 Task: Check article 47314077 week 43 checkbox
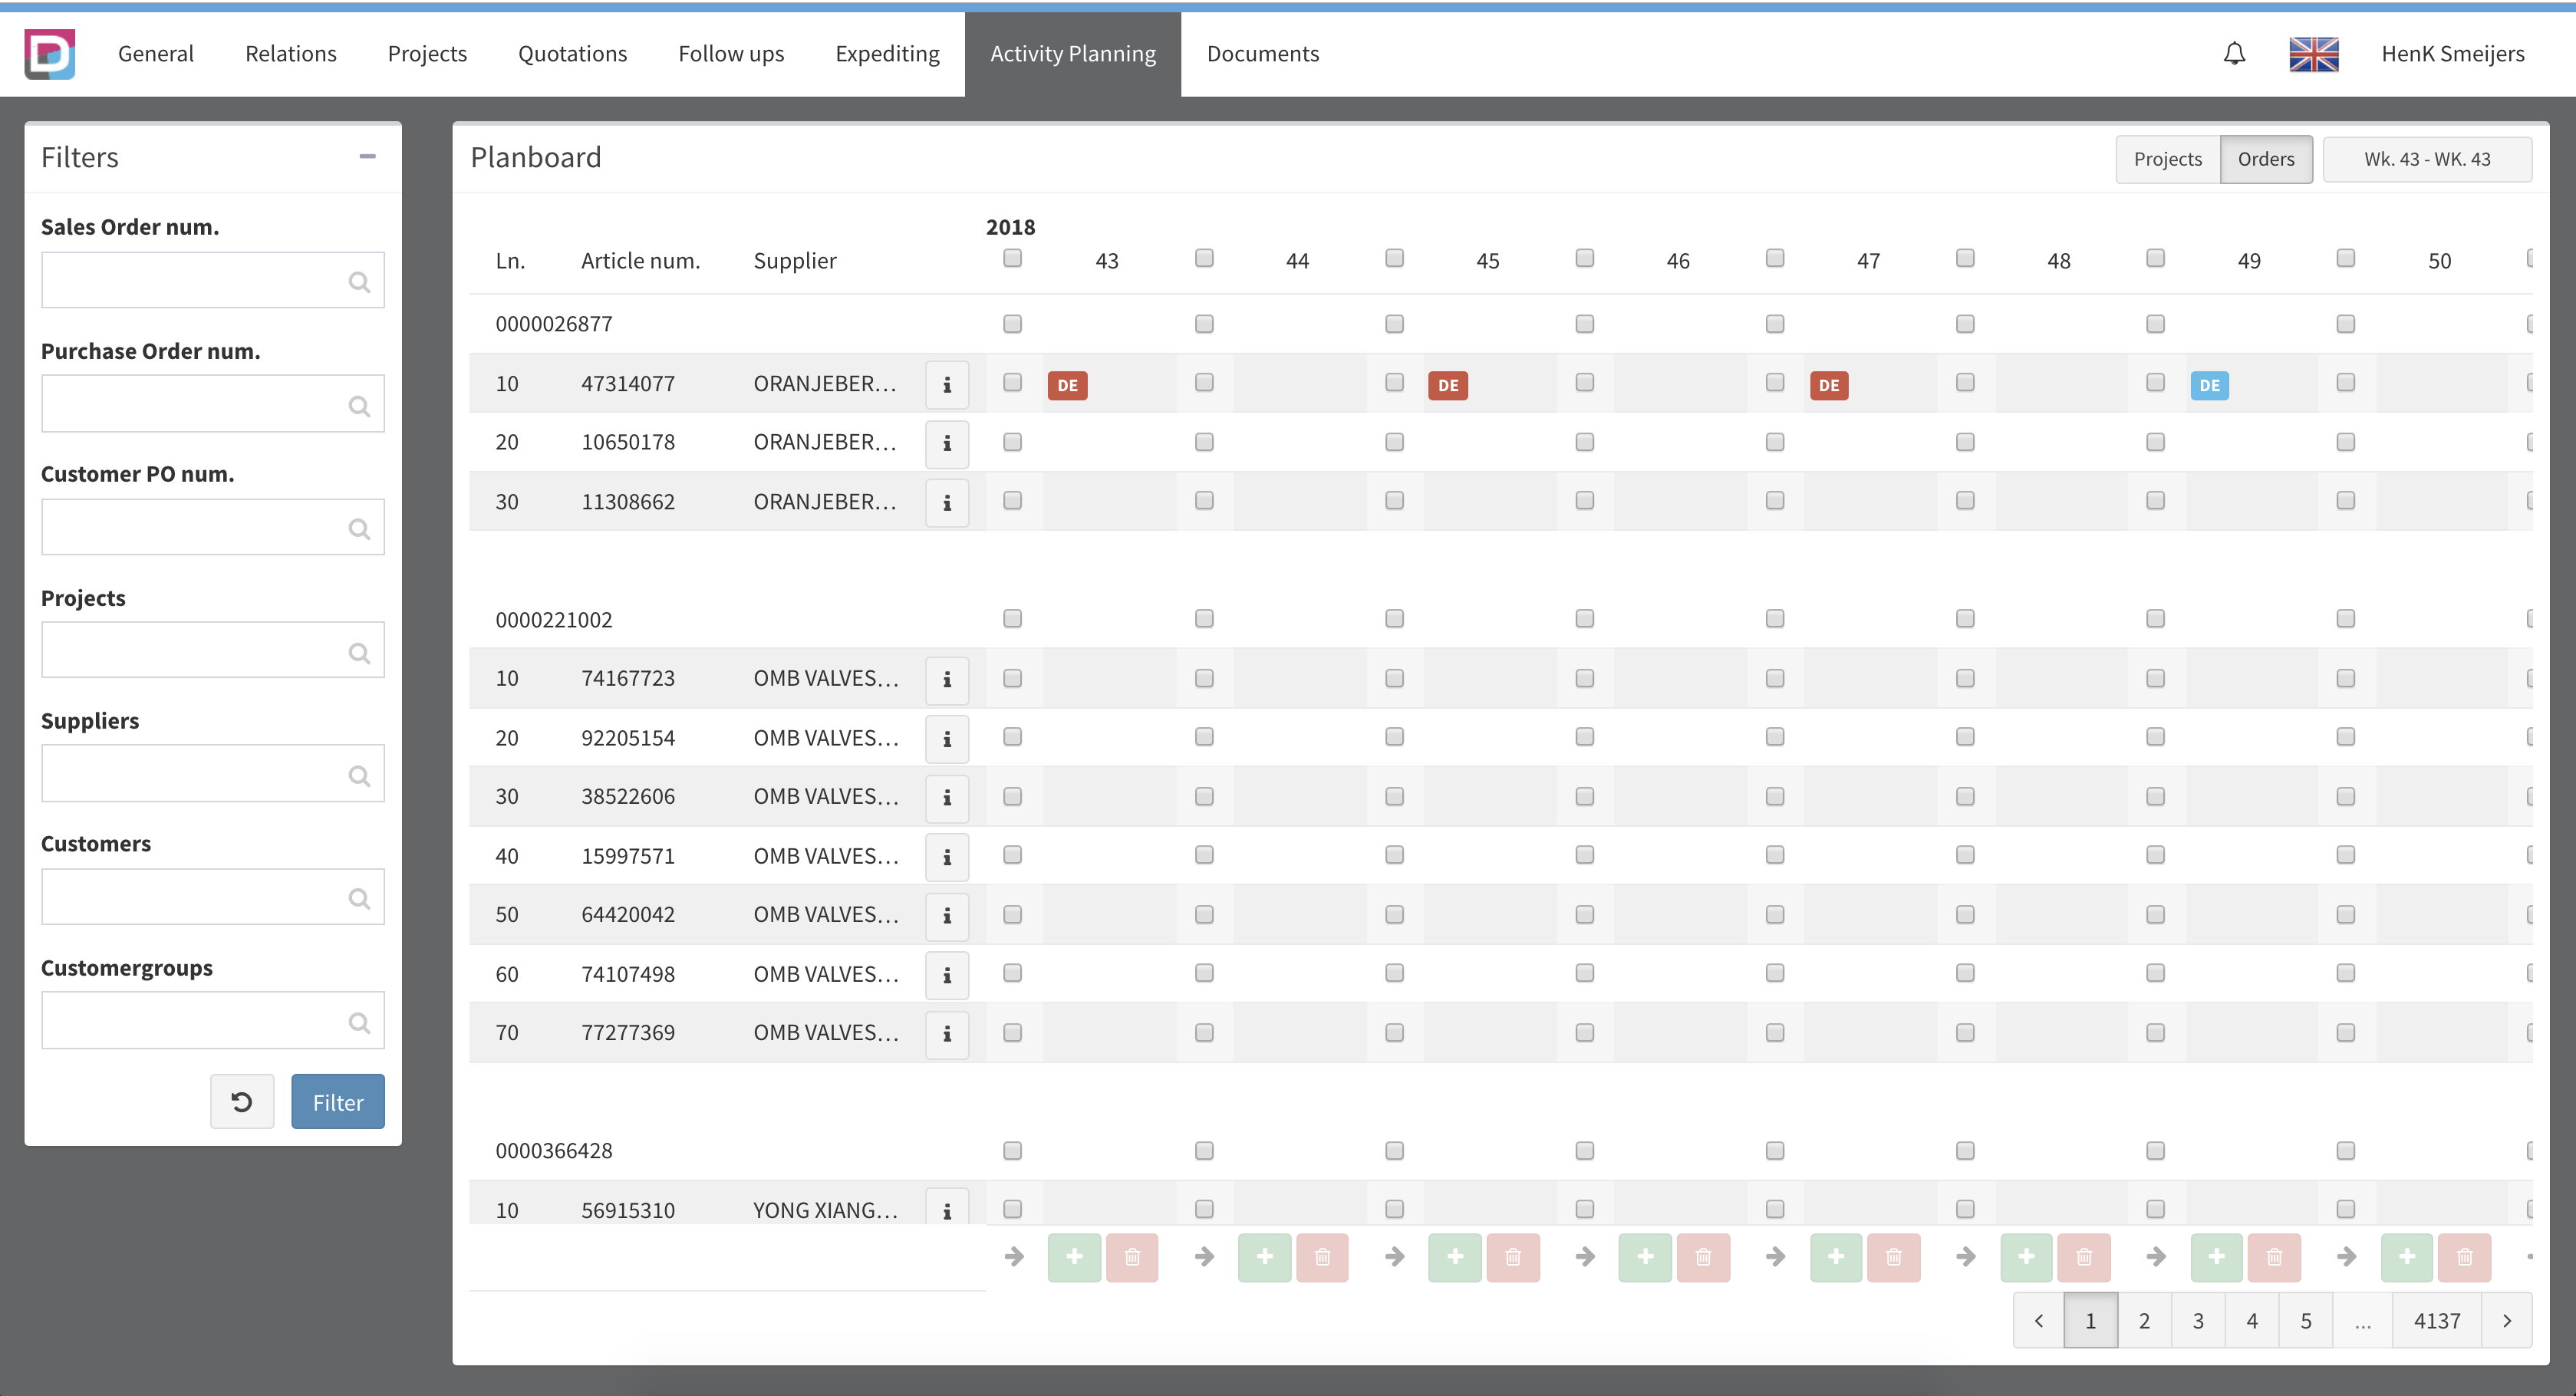[x=1012, y=383]
